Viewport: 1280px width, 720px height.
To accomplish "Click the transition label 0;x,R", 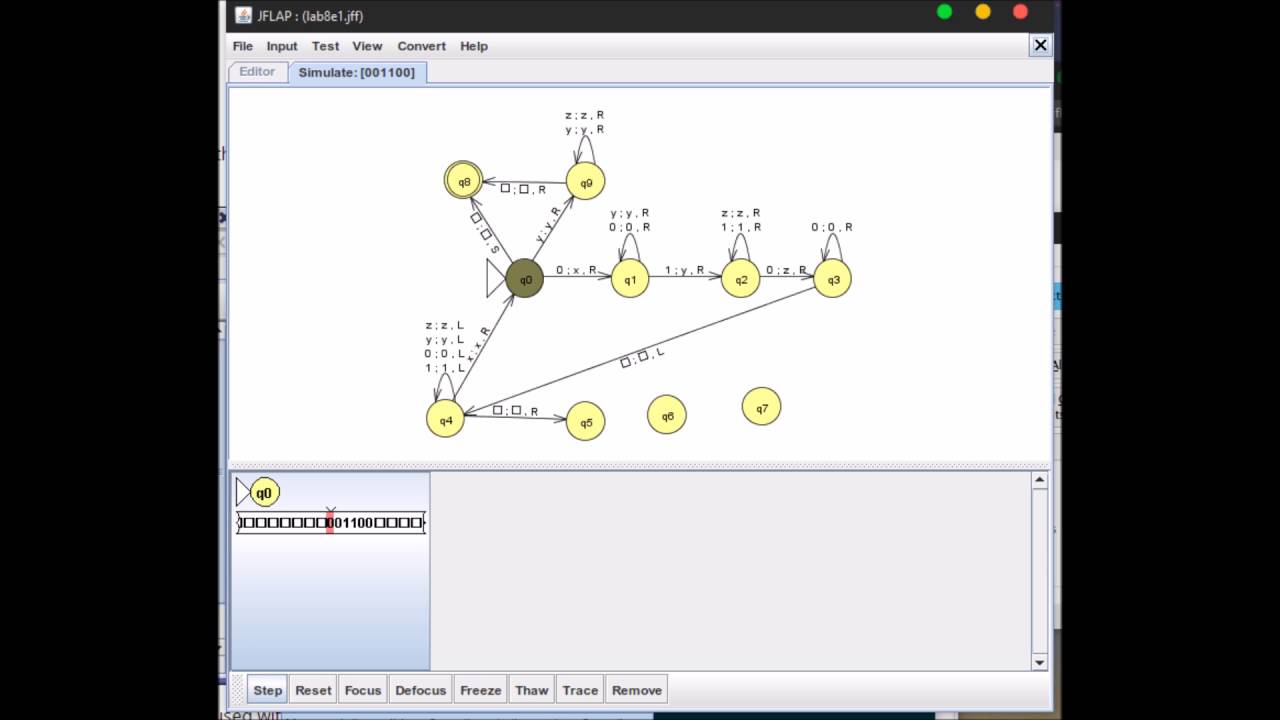I will click(577, 270).
